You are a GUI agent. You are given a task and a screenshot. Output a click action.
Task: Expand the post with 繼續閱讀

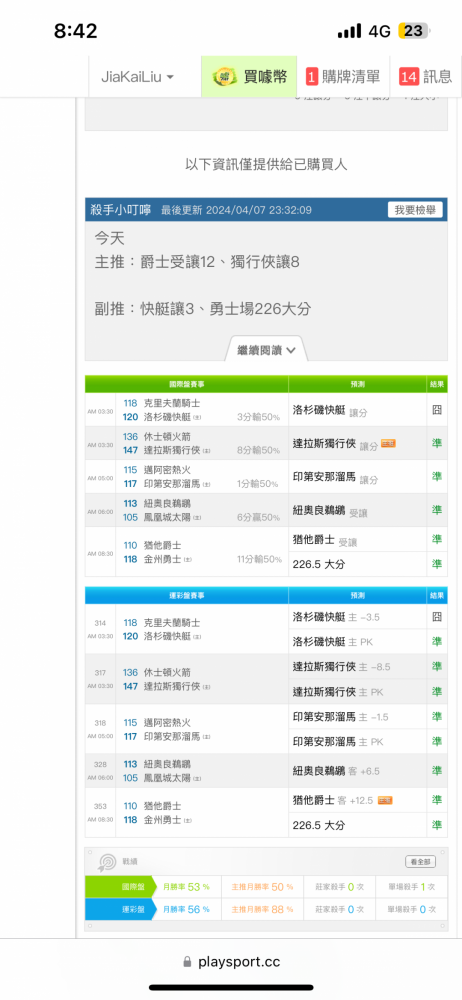pyautogui.click(x=266, y=349)
